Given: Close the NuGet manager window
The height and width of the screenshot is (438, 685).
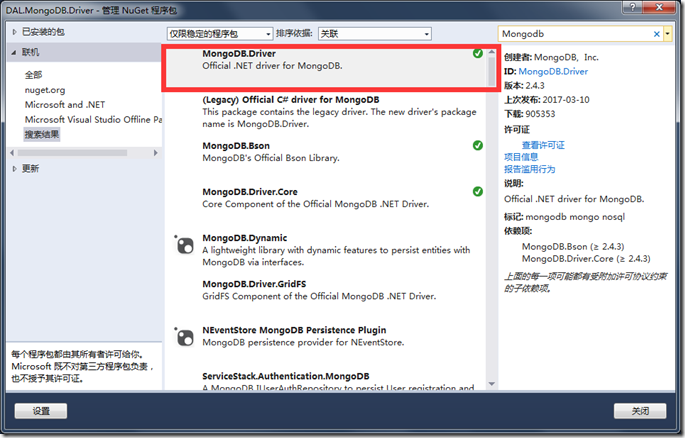Looking at the screenshot, I should pyautogui.click(x=659, y=7).
